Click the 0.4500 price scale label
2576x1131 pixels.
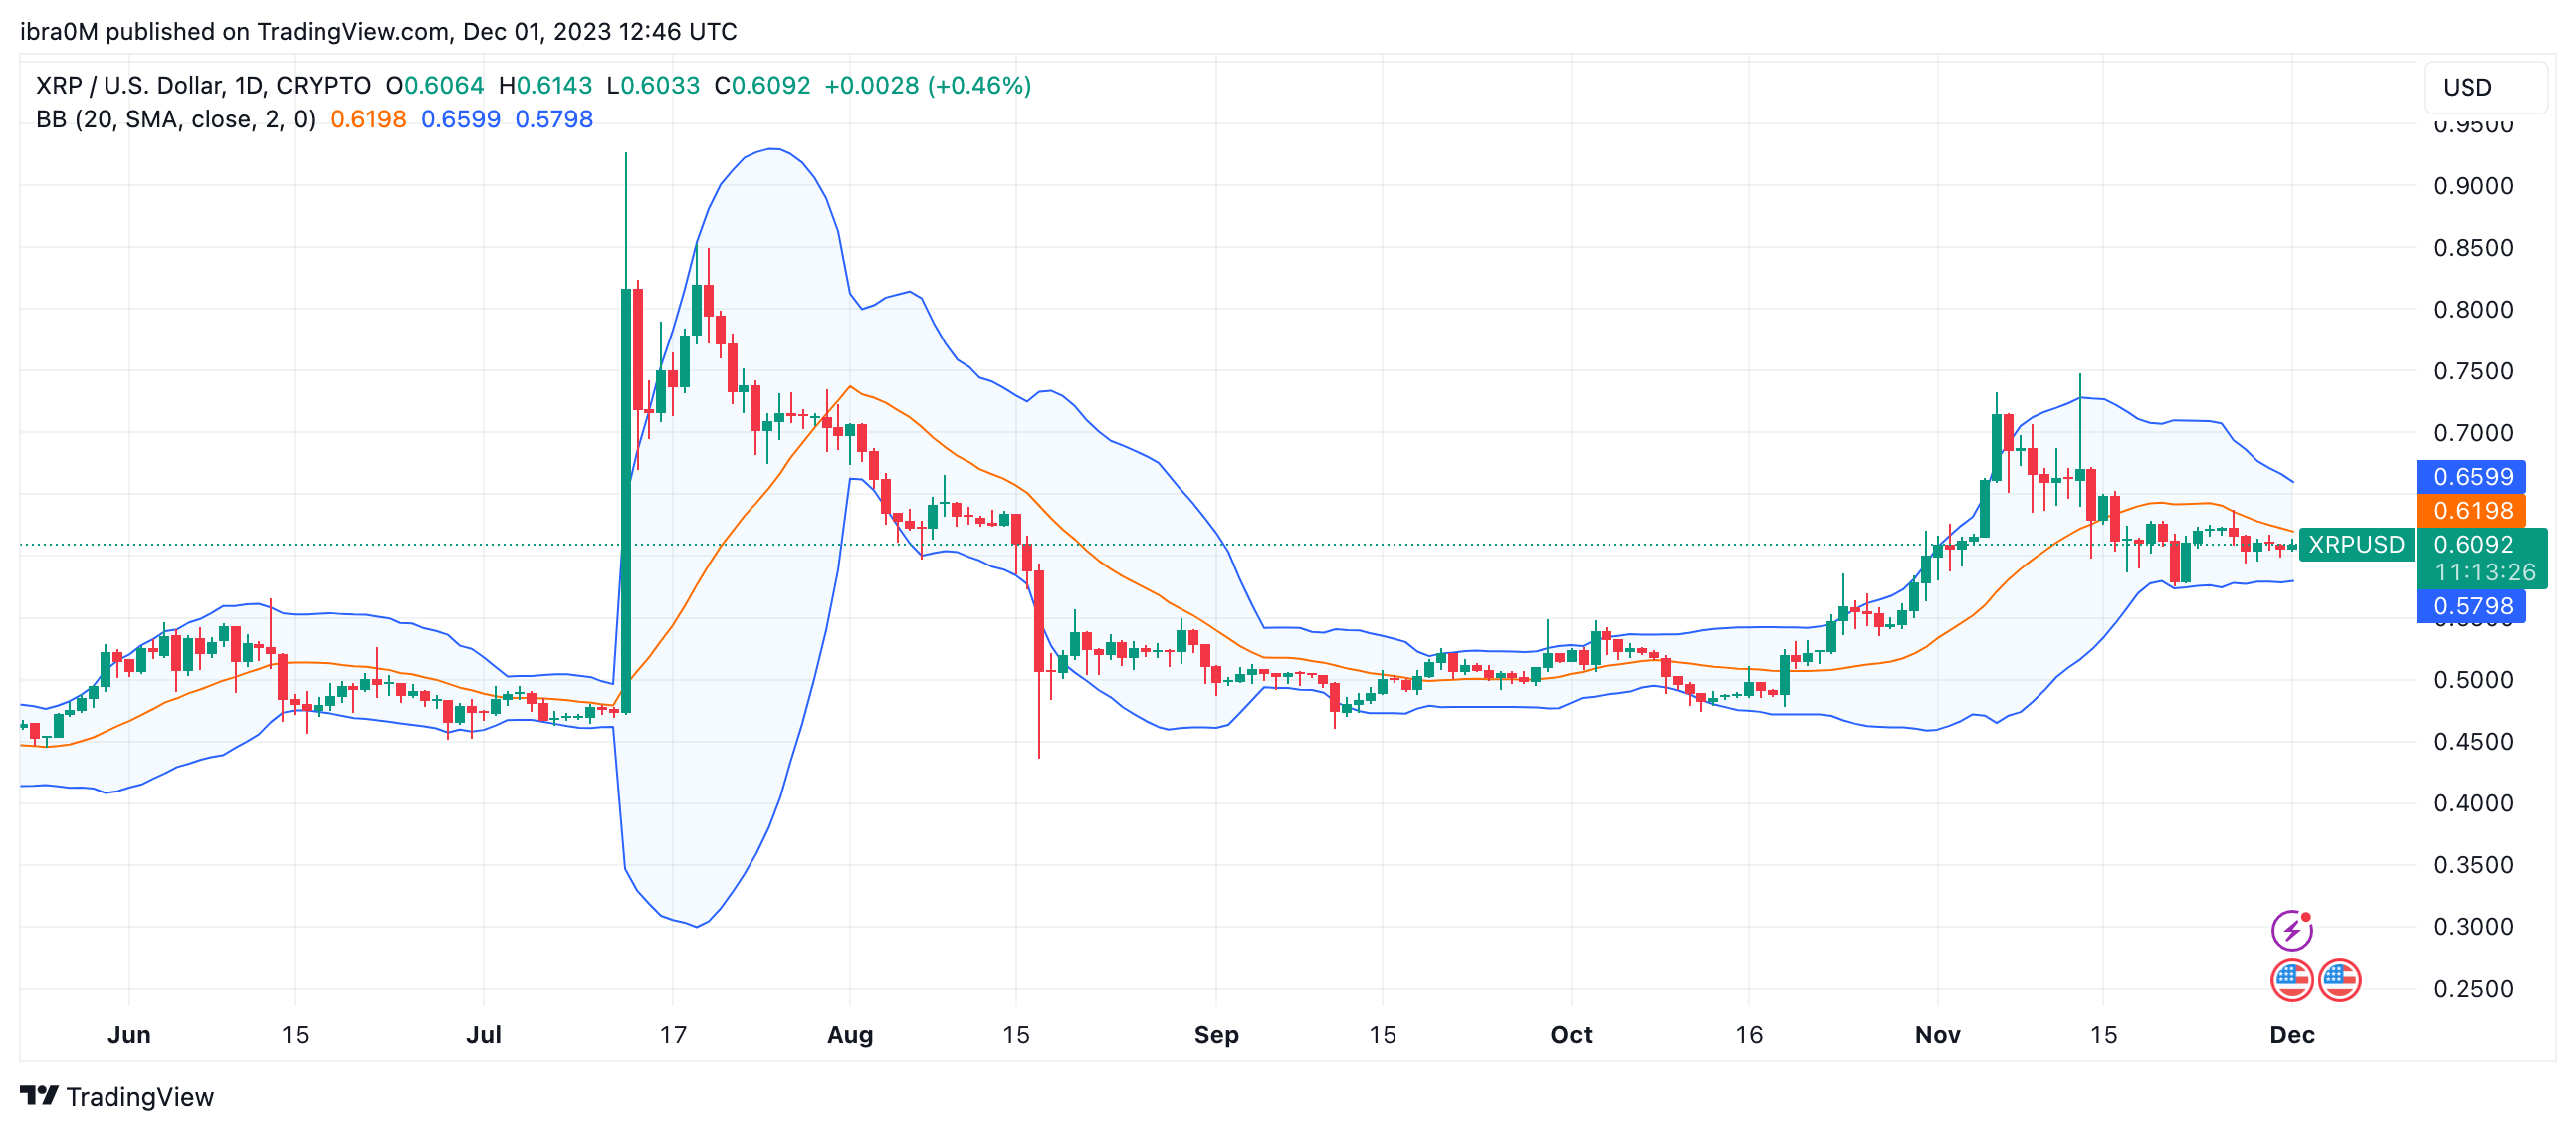point(2473,742)
